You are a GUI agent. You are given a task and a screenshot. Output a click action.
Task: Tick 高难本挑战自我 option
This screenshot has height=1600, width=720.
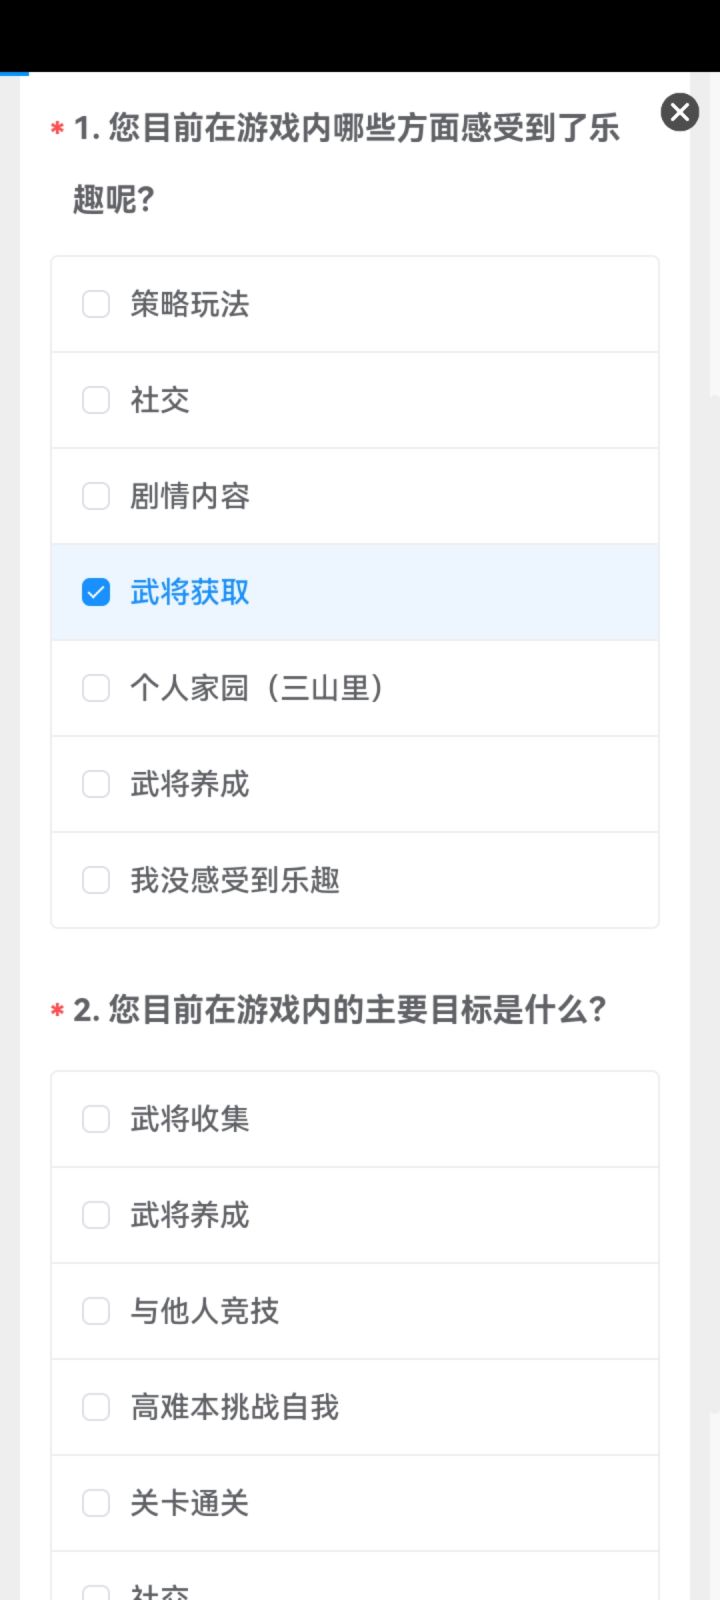(96, 1407)
